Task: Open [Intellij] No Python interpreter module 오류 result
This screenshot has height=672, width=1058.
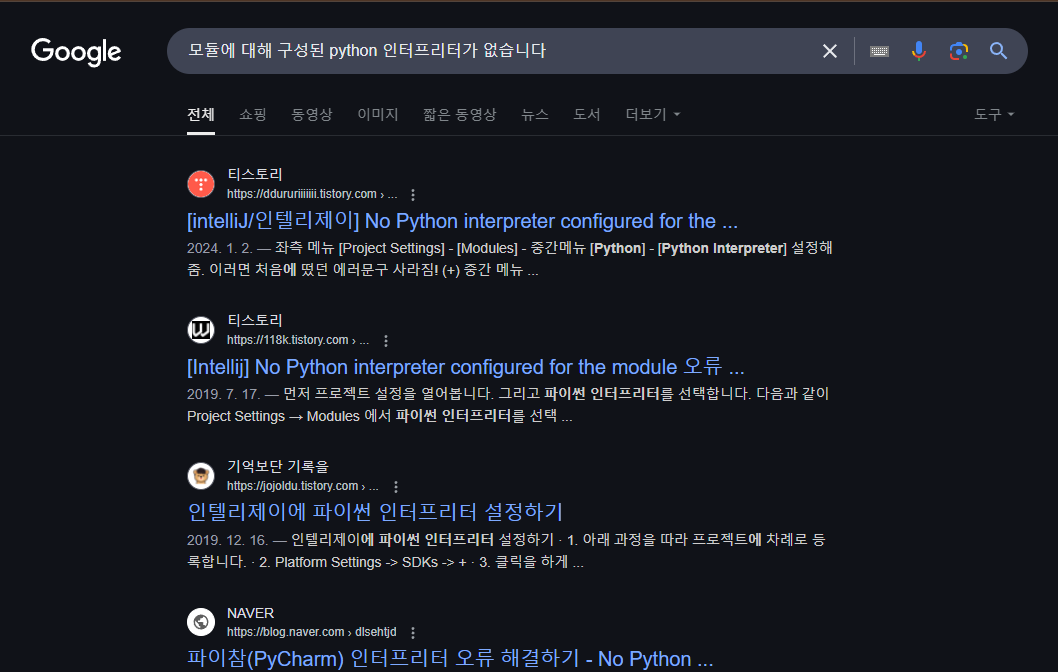Action: point(466,367)
